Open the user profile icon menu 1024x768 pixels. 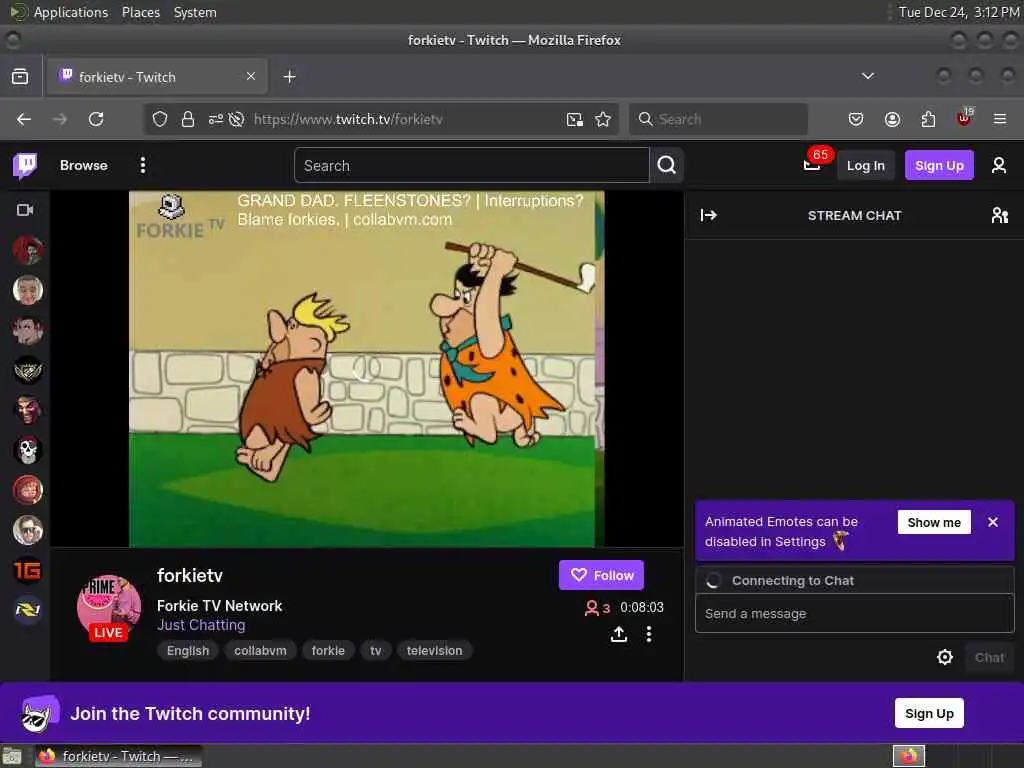coord(999,165)
